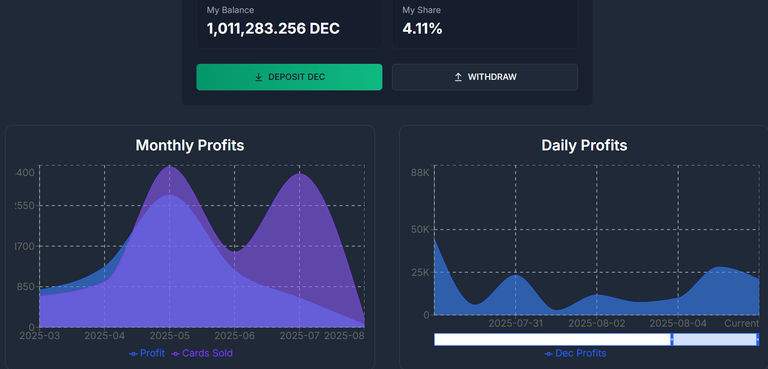
Task: Click the download arrow icon in Deposit
Action: click(x=259, y=77)
